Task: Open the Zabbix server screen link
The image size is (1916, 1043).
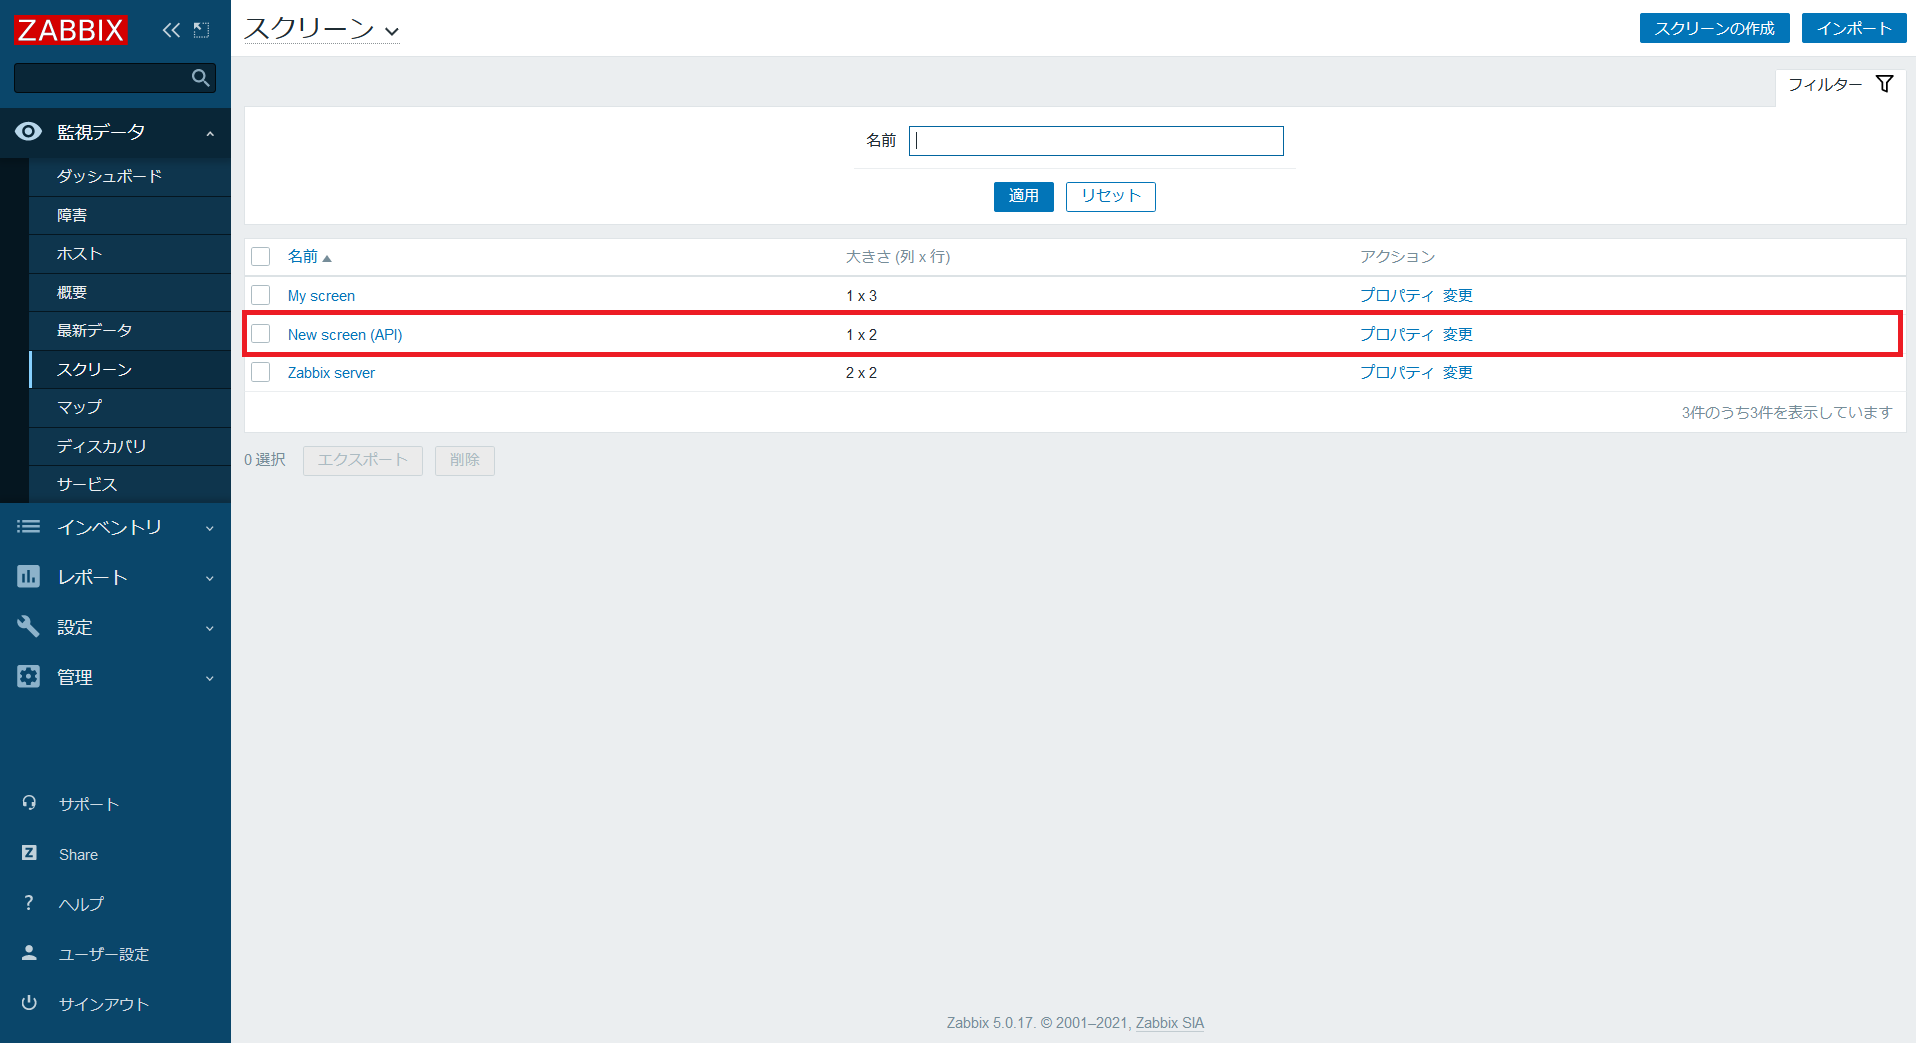Action: tap(331, 373)
